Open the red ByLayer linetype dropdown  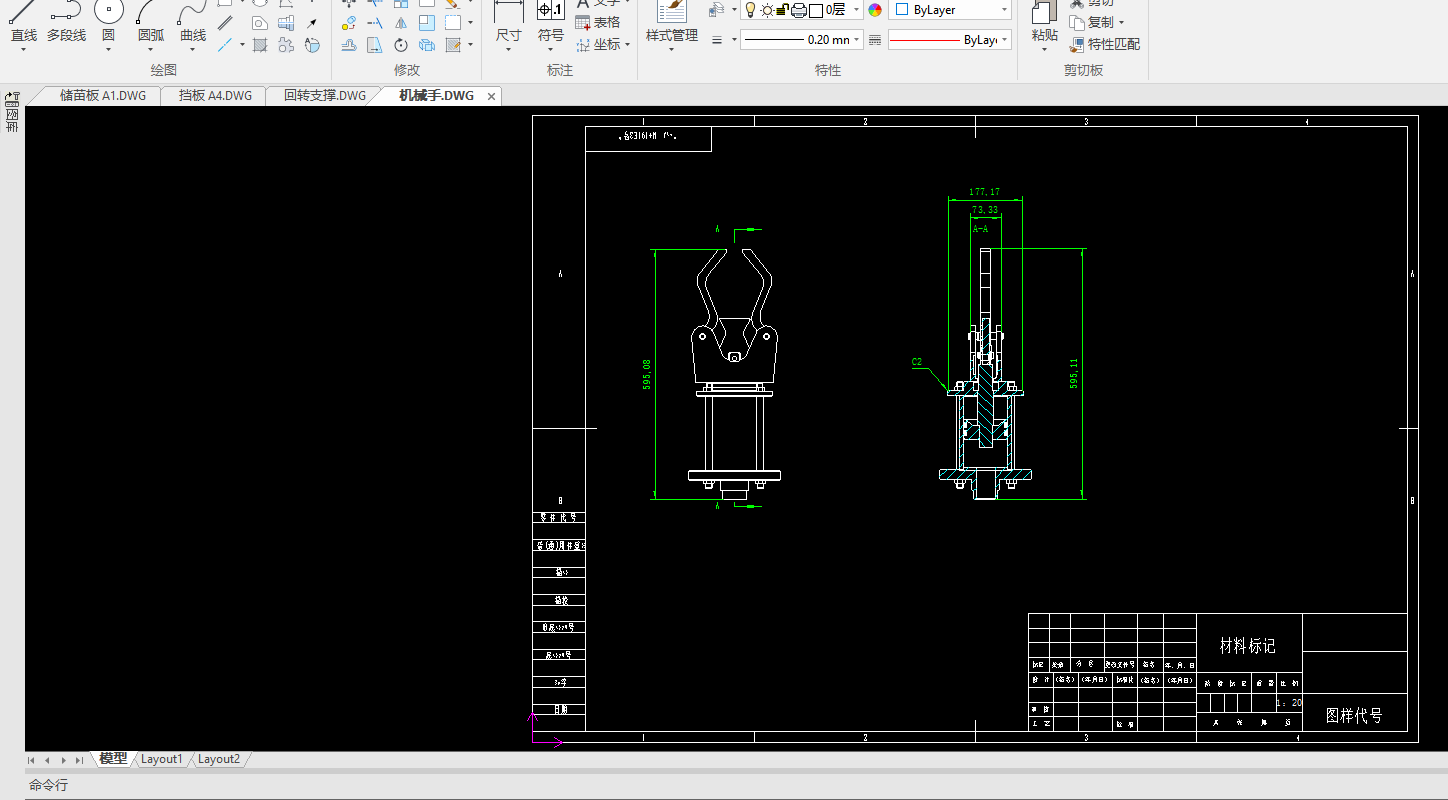(x=949, y=40)
